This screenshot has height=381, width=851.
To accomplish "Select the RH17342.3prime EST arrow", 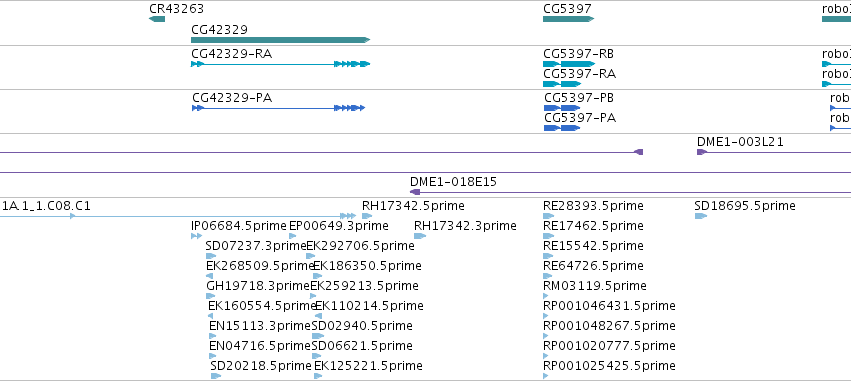I will (x=420, y=236).
